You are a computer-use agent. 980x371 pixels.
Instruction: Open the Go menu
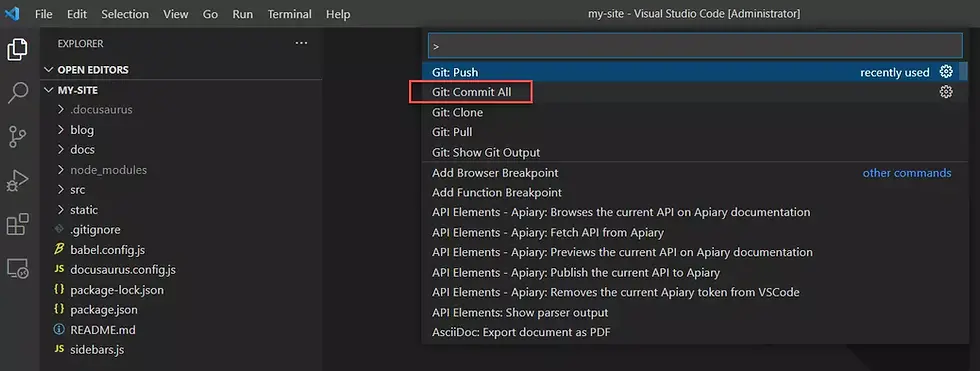pos(210,14)
